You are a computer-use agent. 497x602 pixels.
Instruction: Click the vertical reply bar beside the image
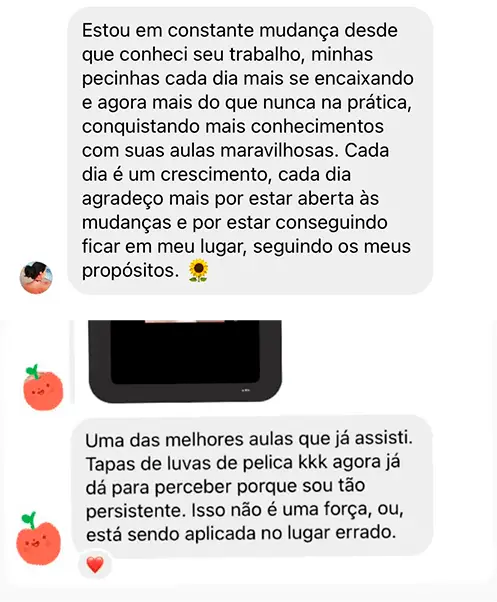(x=72, y=361)
